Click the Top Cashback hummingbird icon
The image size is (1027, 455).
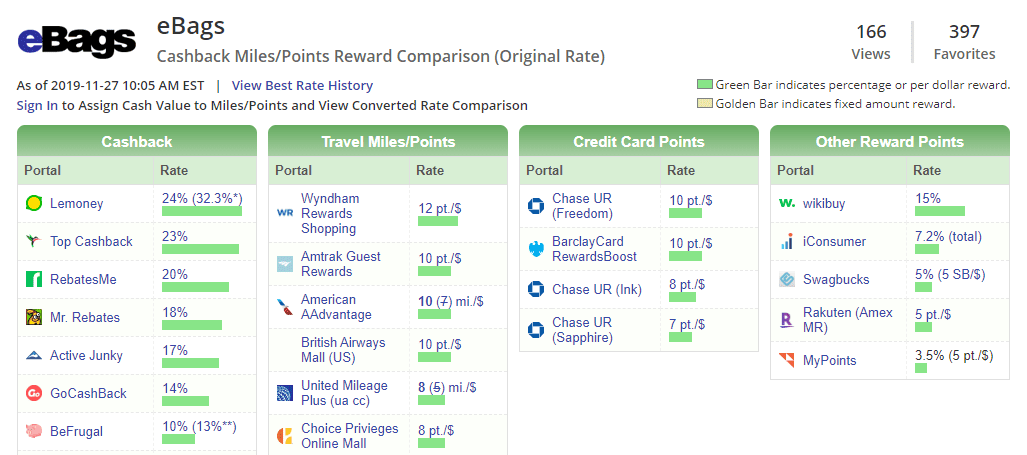pos(34,242)
